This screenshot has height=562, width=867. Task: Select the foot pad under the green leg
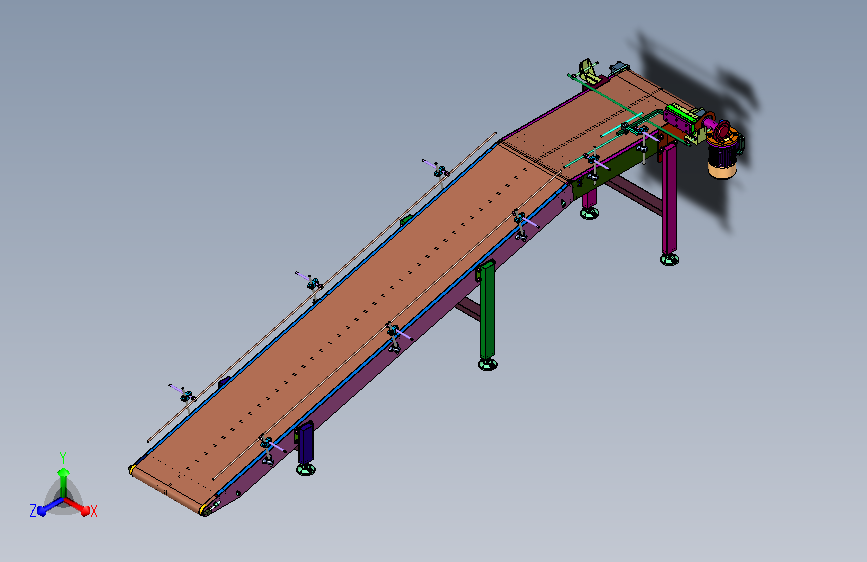coord(488,364)
